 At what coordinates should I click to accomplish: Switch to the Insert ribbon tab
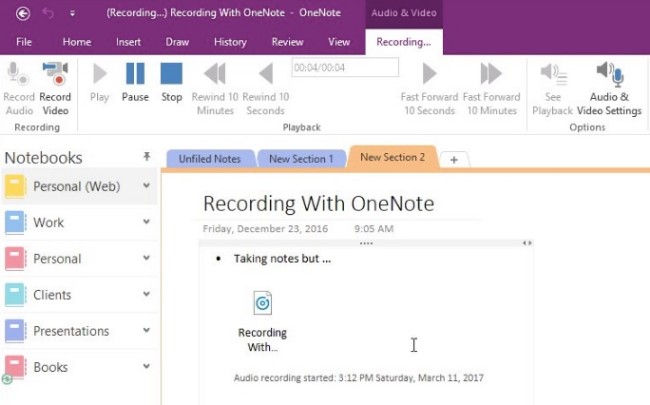tap(128, 42)
